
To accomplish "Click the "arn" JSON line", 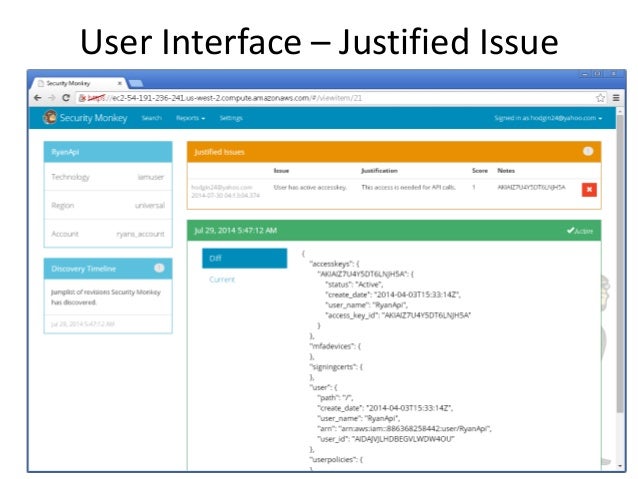I will (x=404, y=429).
